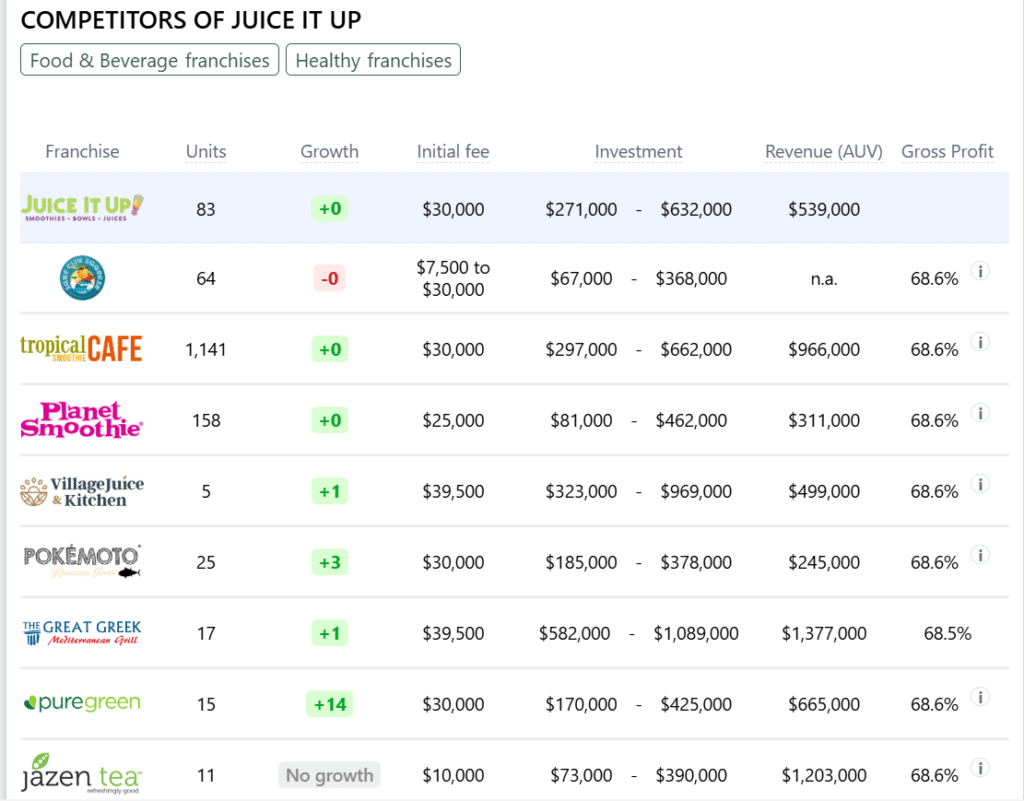1024x801 pixels.
Task: Open the round blue surf logo franchise
Action: [x=82, y=278]
